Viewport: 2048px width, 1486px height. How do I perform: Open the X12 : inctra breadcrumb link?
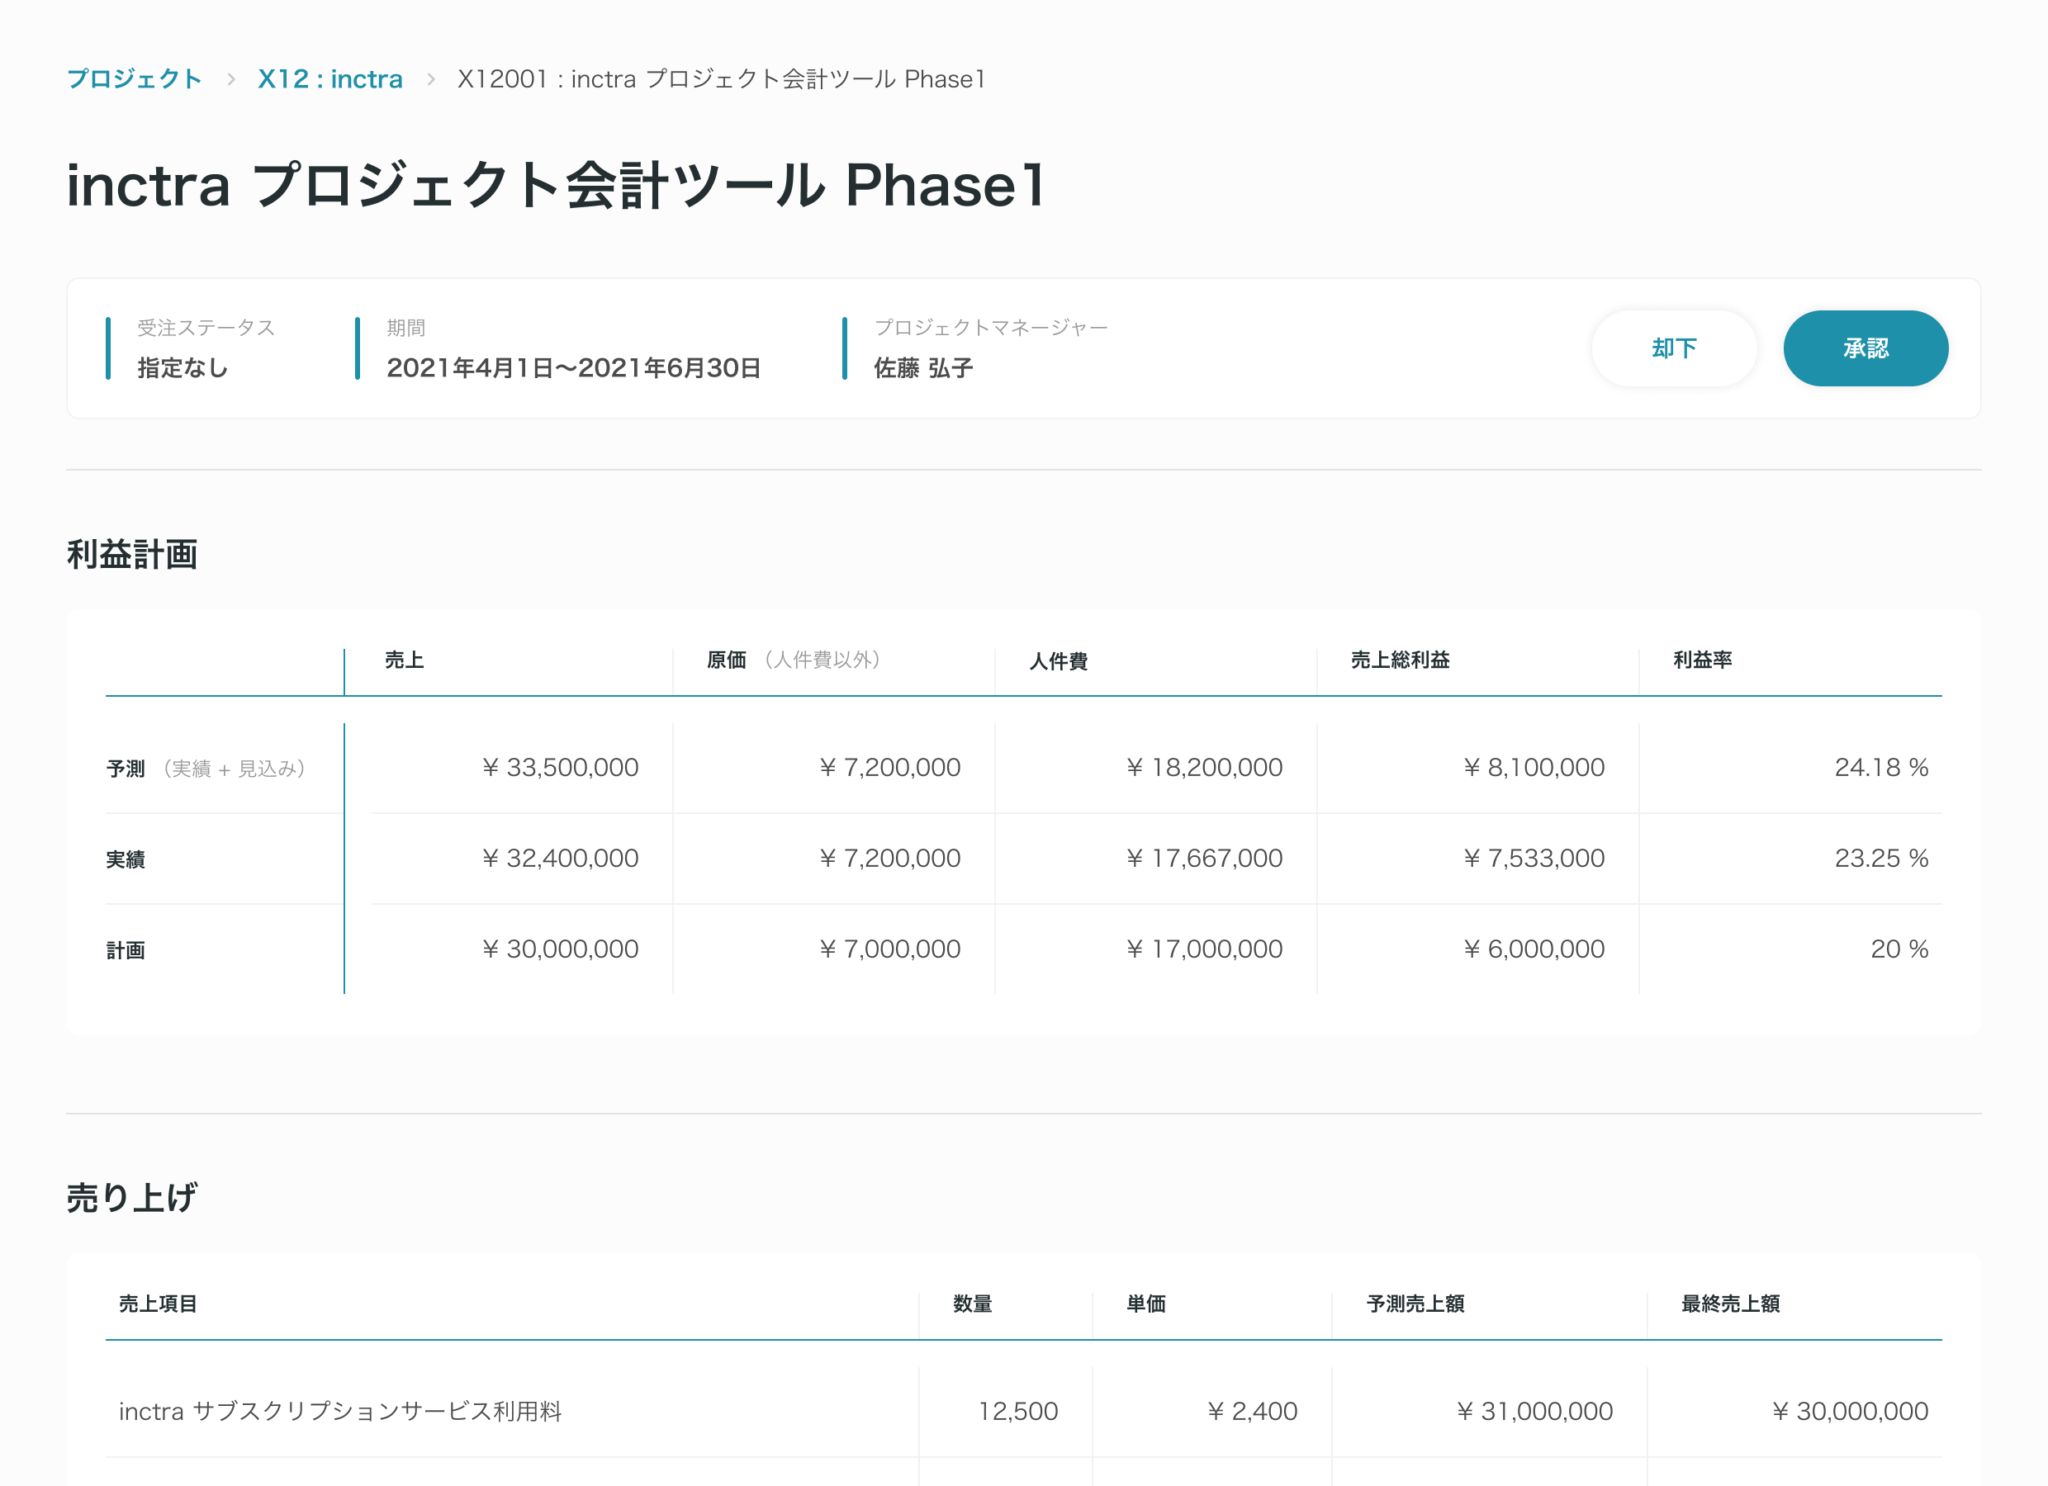pos(330,79)
